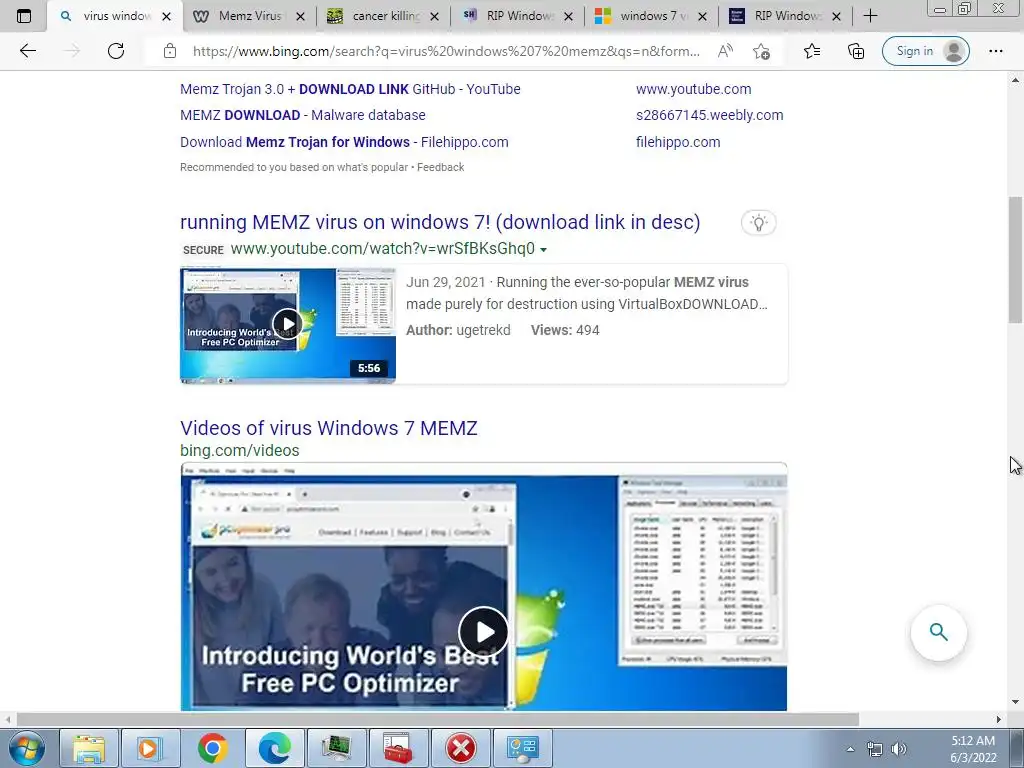Open the Windows Start menu
This screenshot has width=1024, height=768.
click(x=26, y=748)
